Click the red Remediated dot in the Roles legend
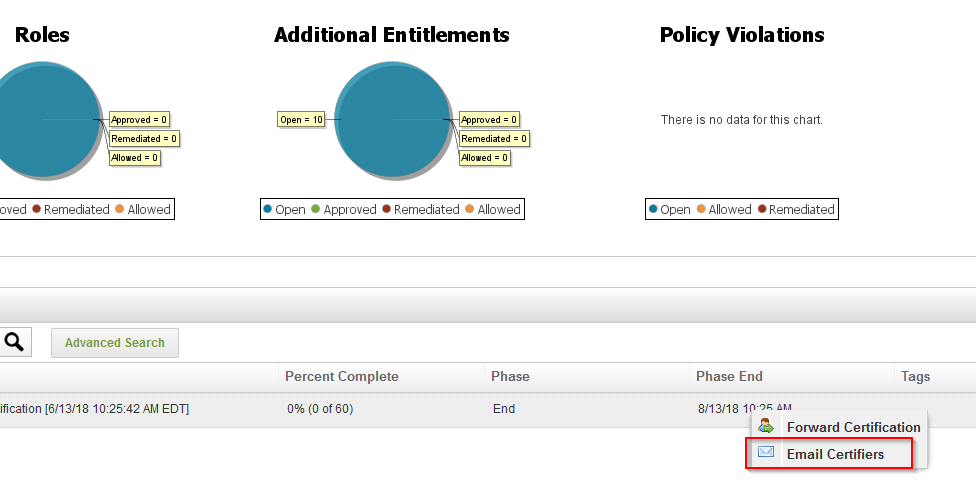This screenshot has height=485, width=976. tap(36, 210)
